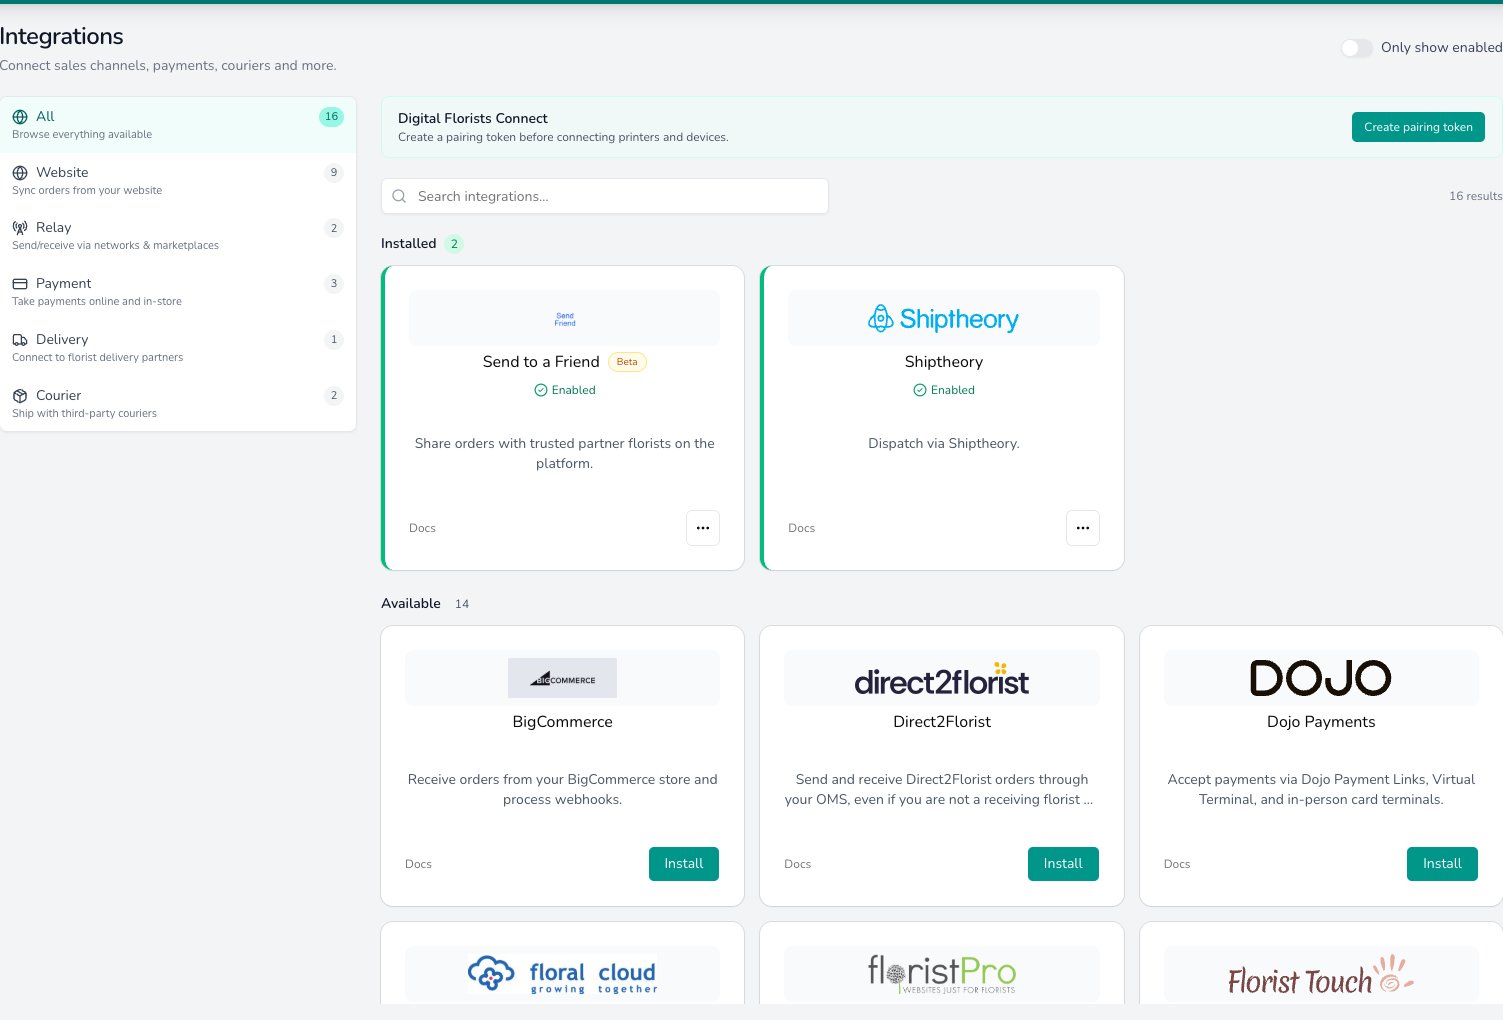Click the 'BigCommerce' card title
The width and height of the screenshot is (1503, 1020).
pyautogui.click(x=562, y=722)
